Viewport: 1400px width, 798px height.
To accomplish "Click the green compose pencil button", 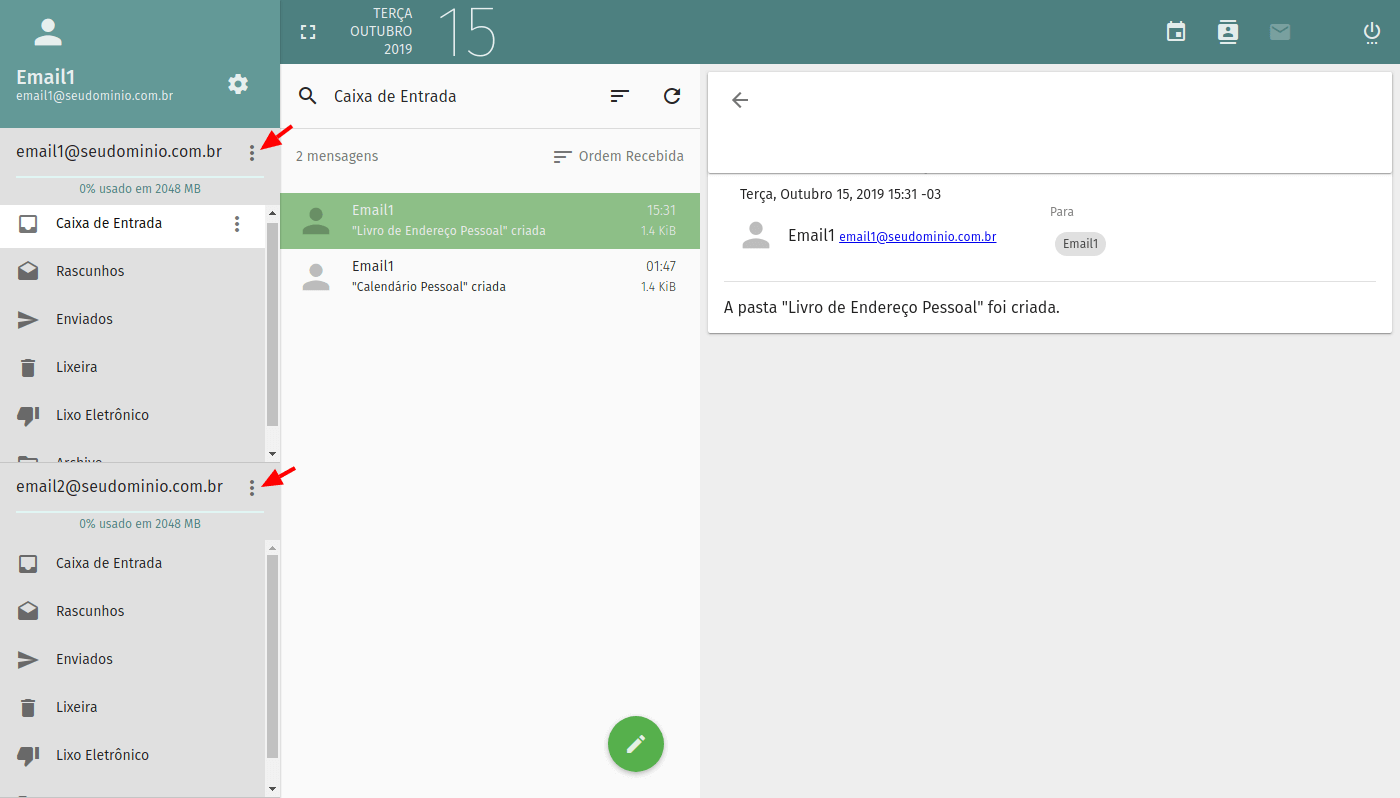I will [x=636, y=744].
